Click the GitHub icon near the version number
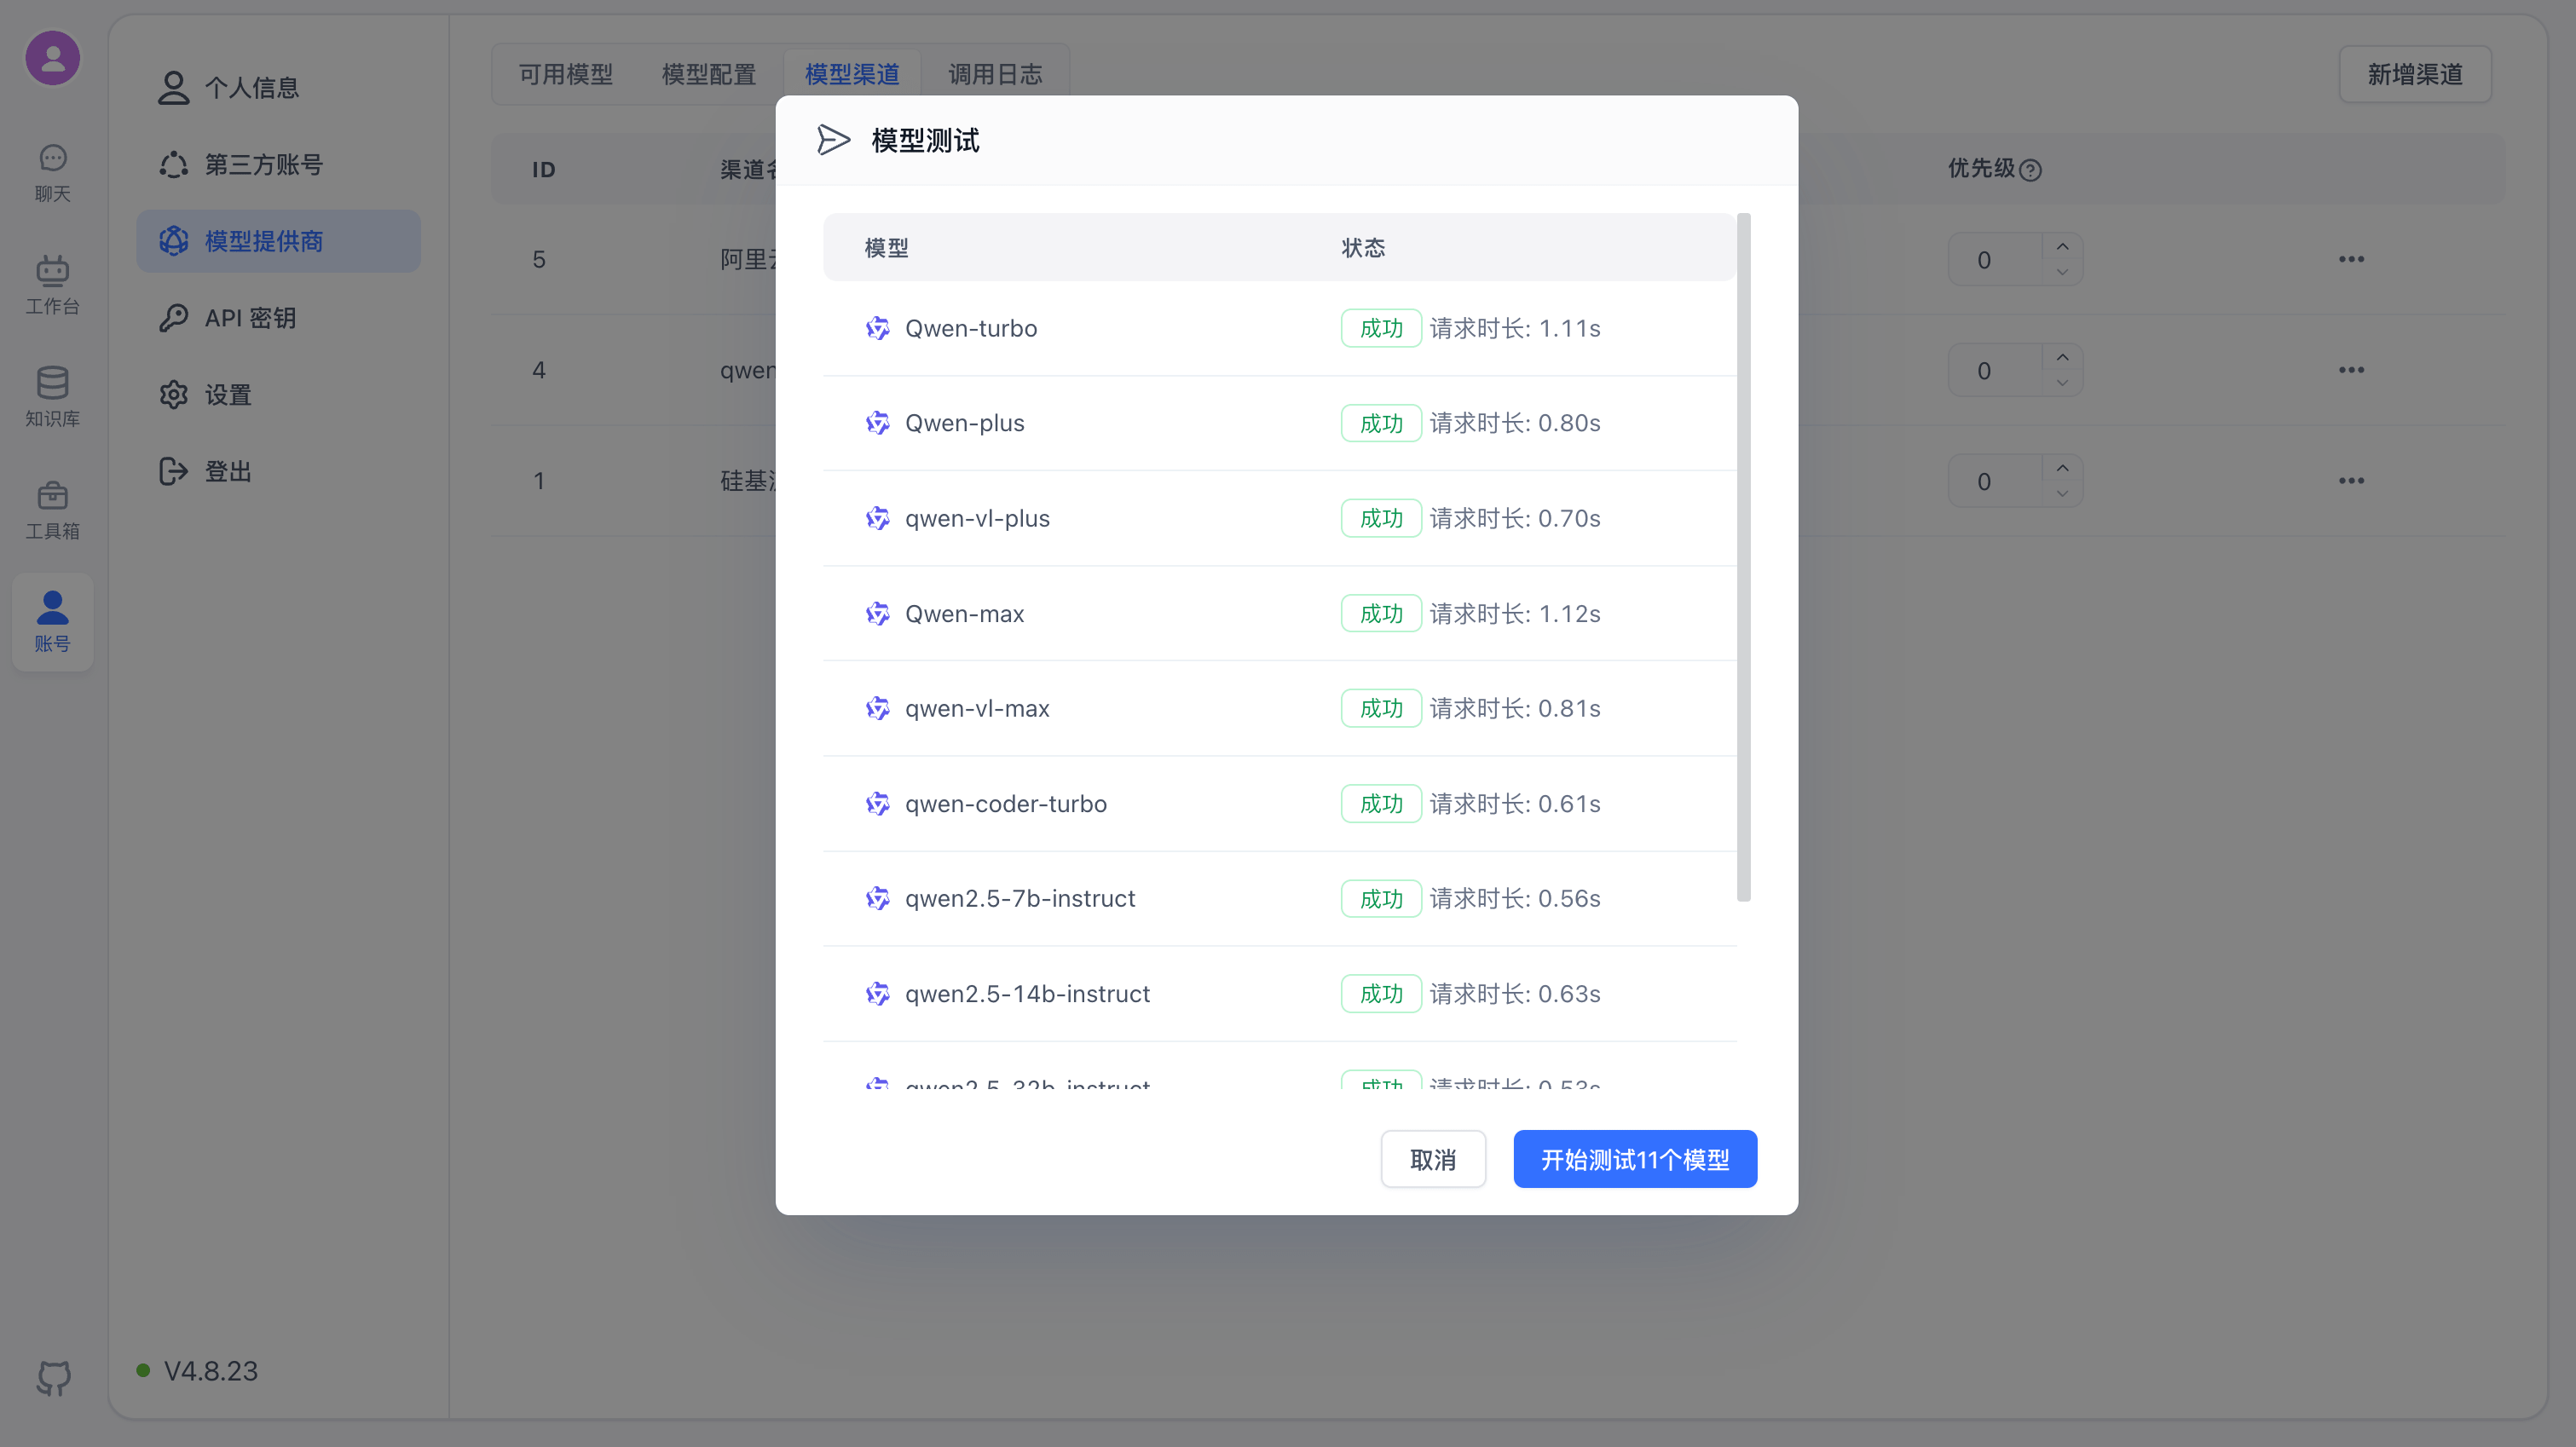 click(52, 1378)
